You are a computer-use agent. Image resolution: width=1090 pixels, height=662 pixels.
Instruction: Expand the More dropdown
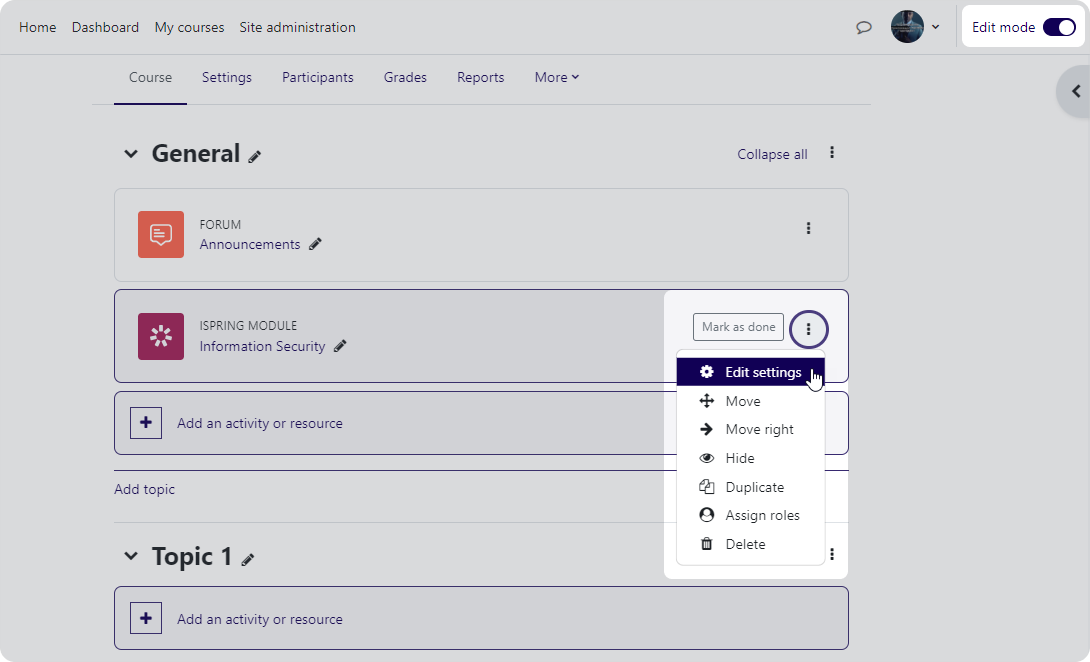tap(557, 77)
